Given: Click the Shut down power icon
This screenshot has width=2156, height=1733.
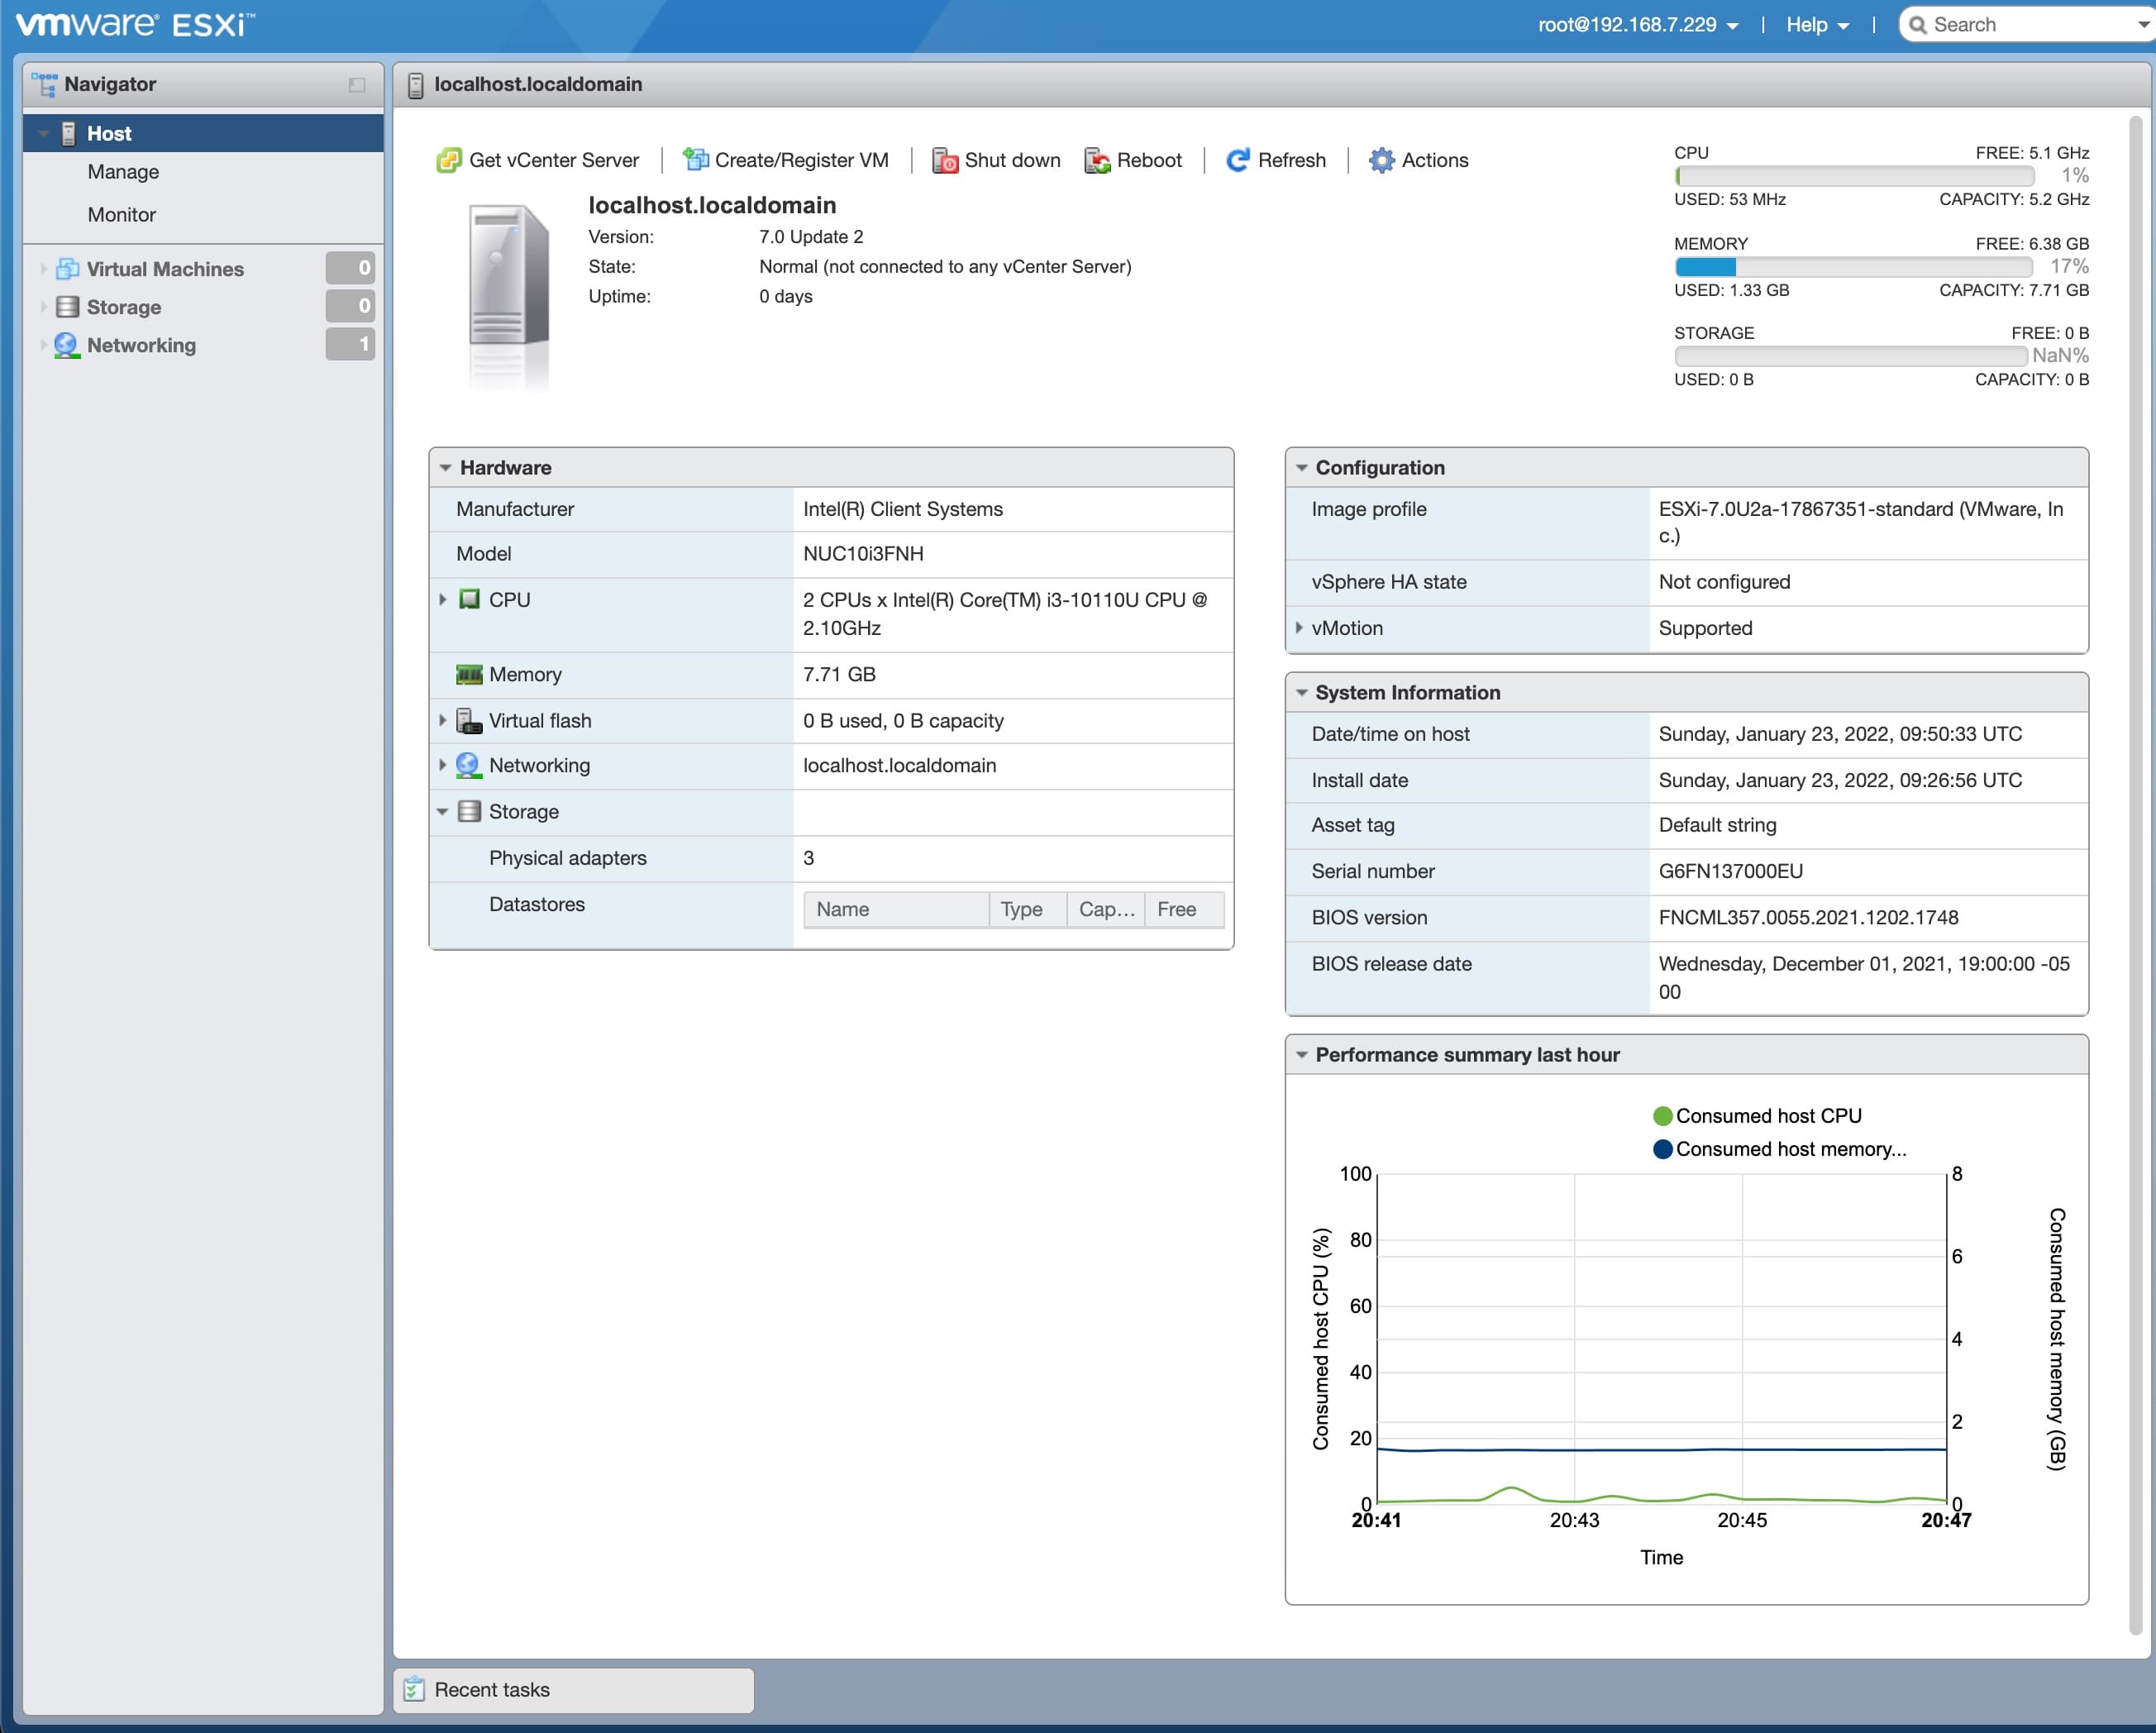Looking at the screenshot, I should [x=945, y=160].
